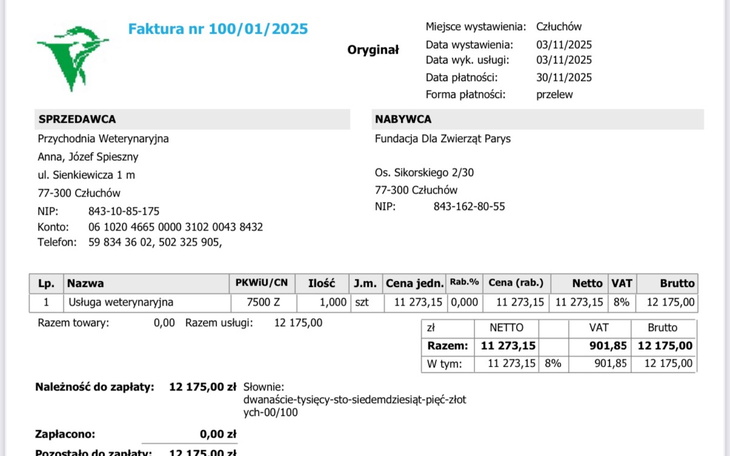Select the buyer NIP number 843-162-80-55
The image size is (730, 456).
(x=469, y=206)
